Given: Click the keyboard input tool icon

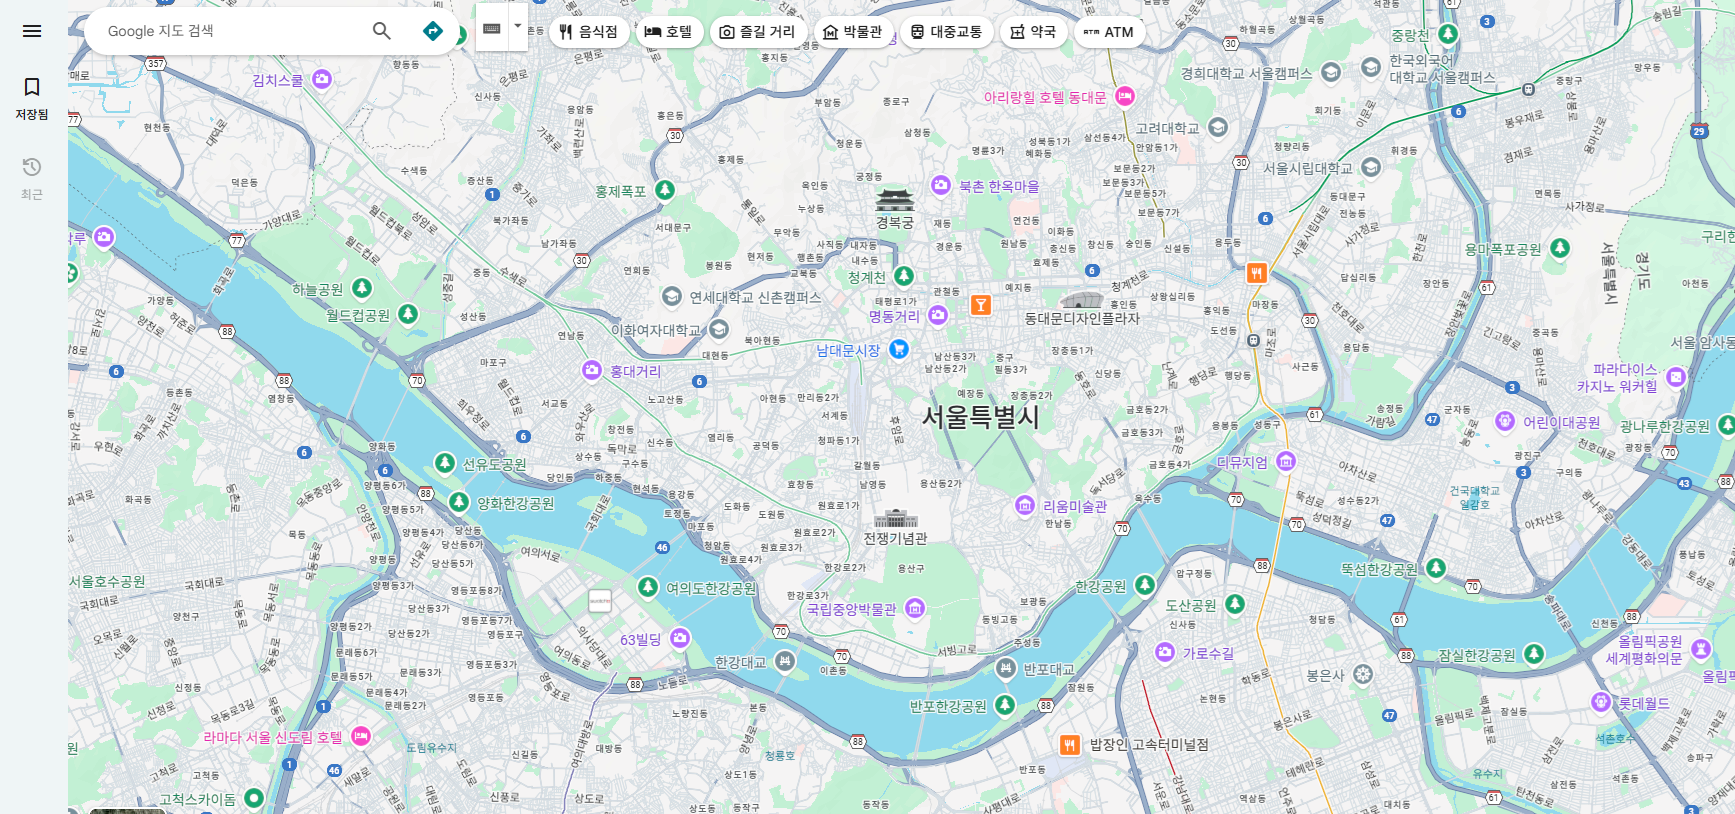Looking at the screenshot, I should (x=492, y=29).
